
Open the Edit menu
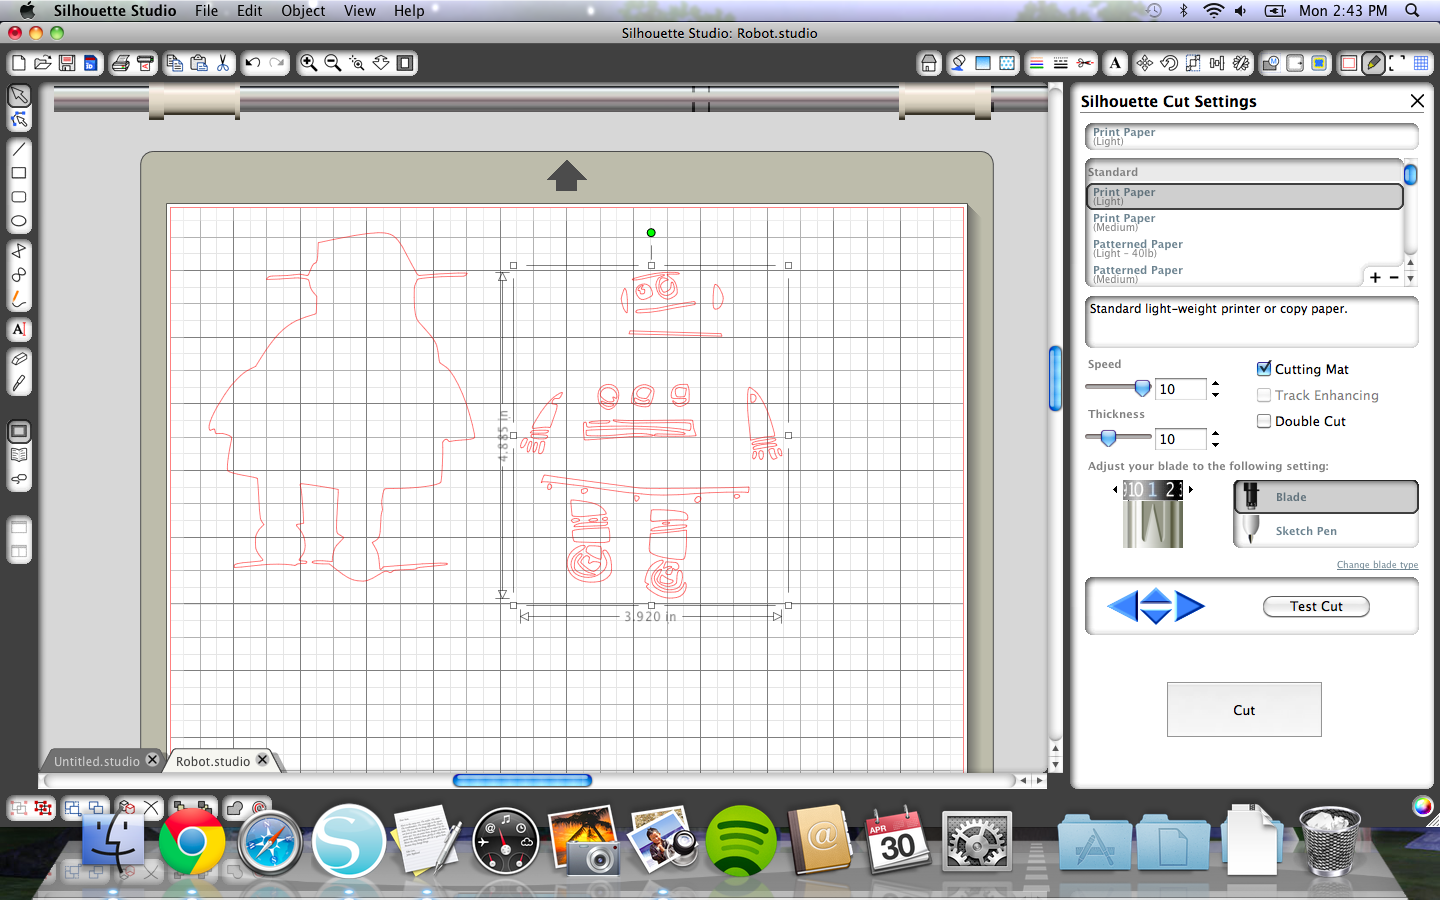(x=249, y=10)
